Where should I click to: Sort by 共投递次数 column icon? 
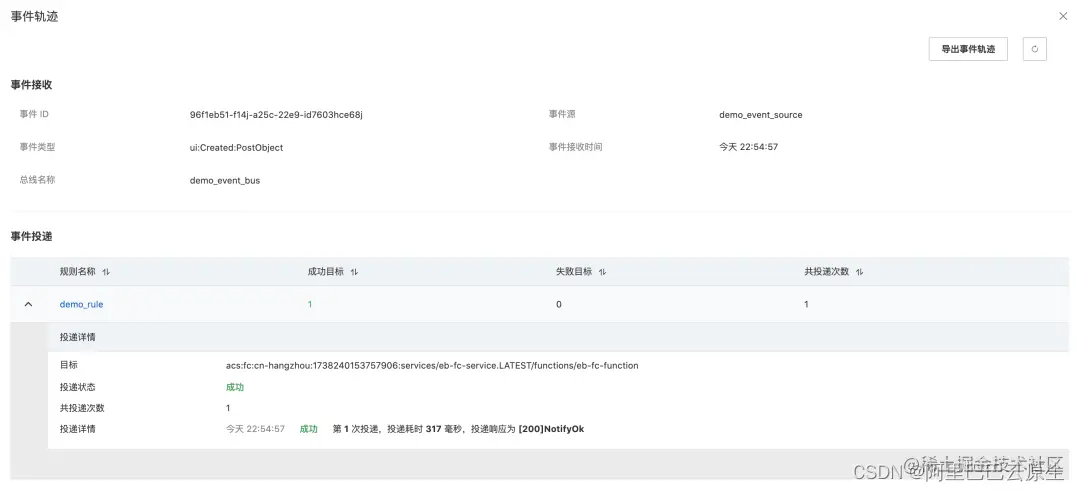click(x=859, y=272)
